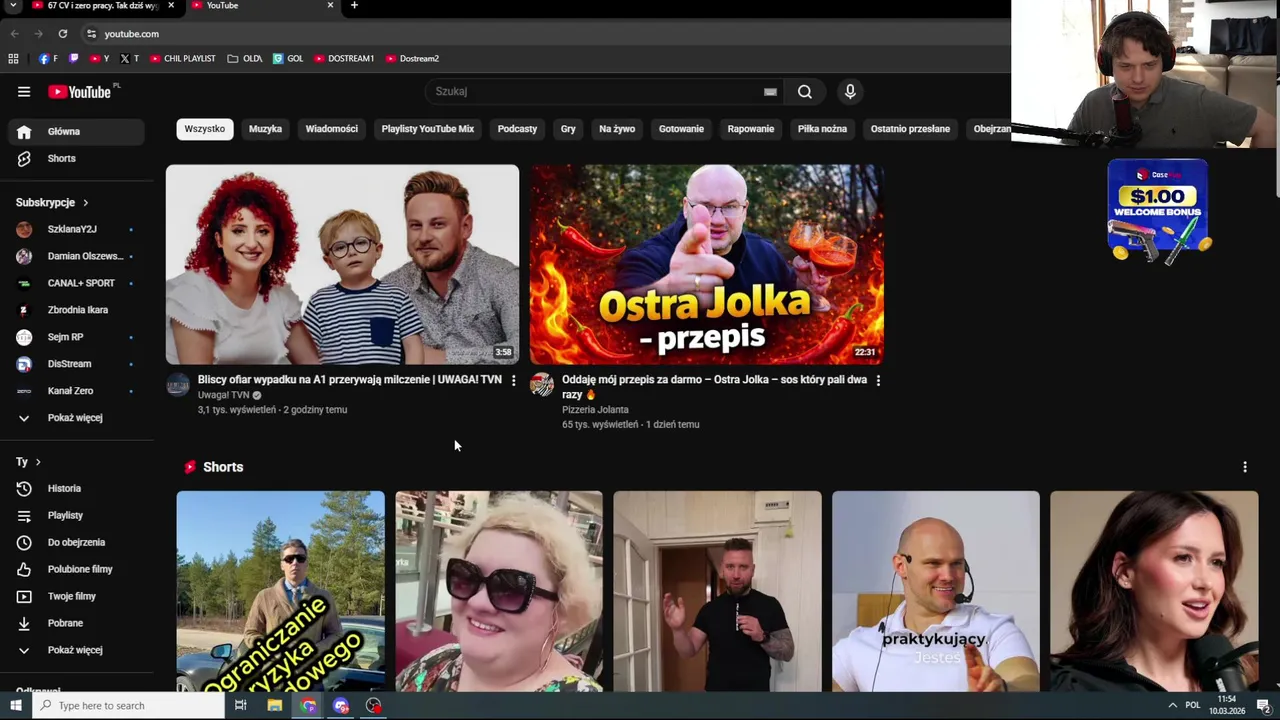Open the YouTube hamburger guide menu

click(x=24, y=92)
